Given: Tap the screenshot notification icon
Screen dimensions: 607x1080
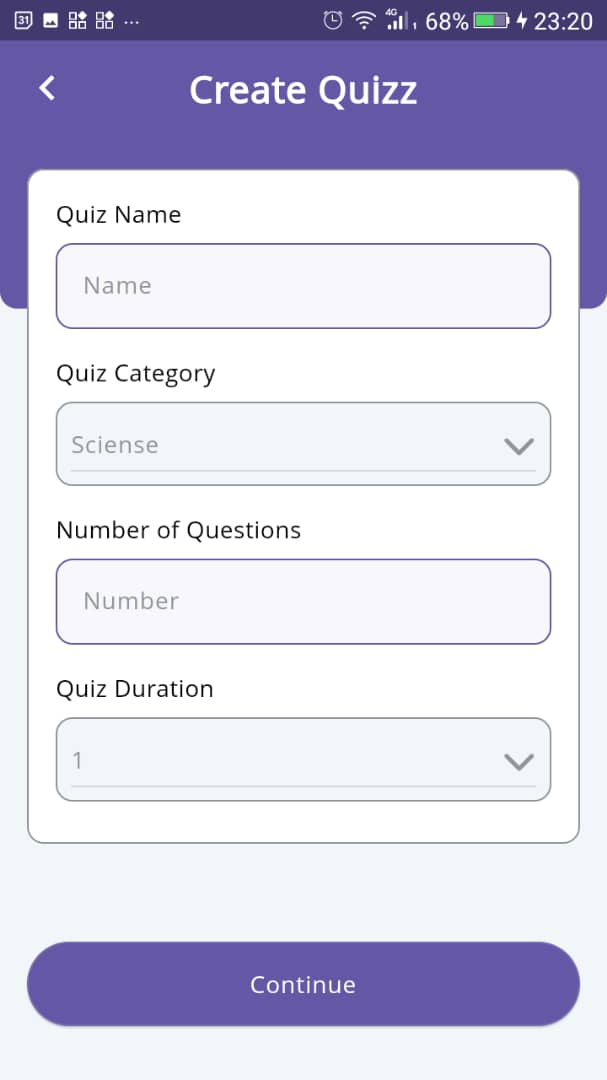Looking at the screenshot, I should point(49,19).
